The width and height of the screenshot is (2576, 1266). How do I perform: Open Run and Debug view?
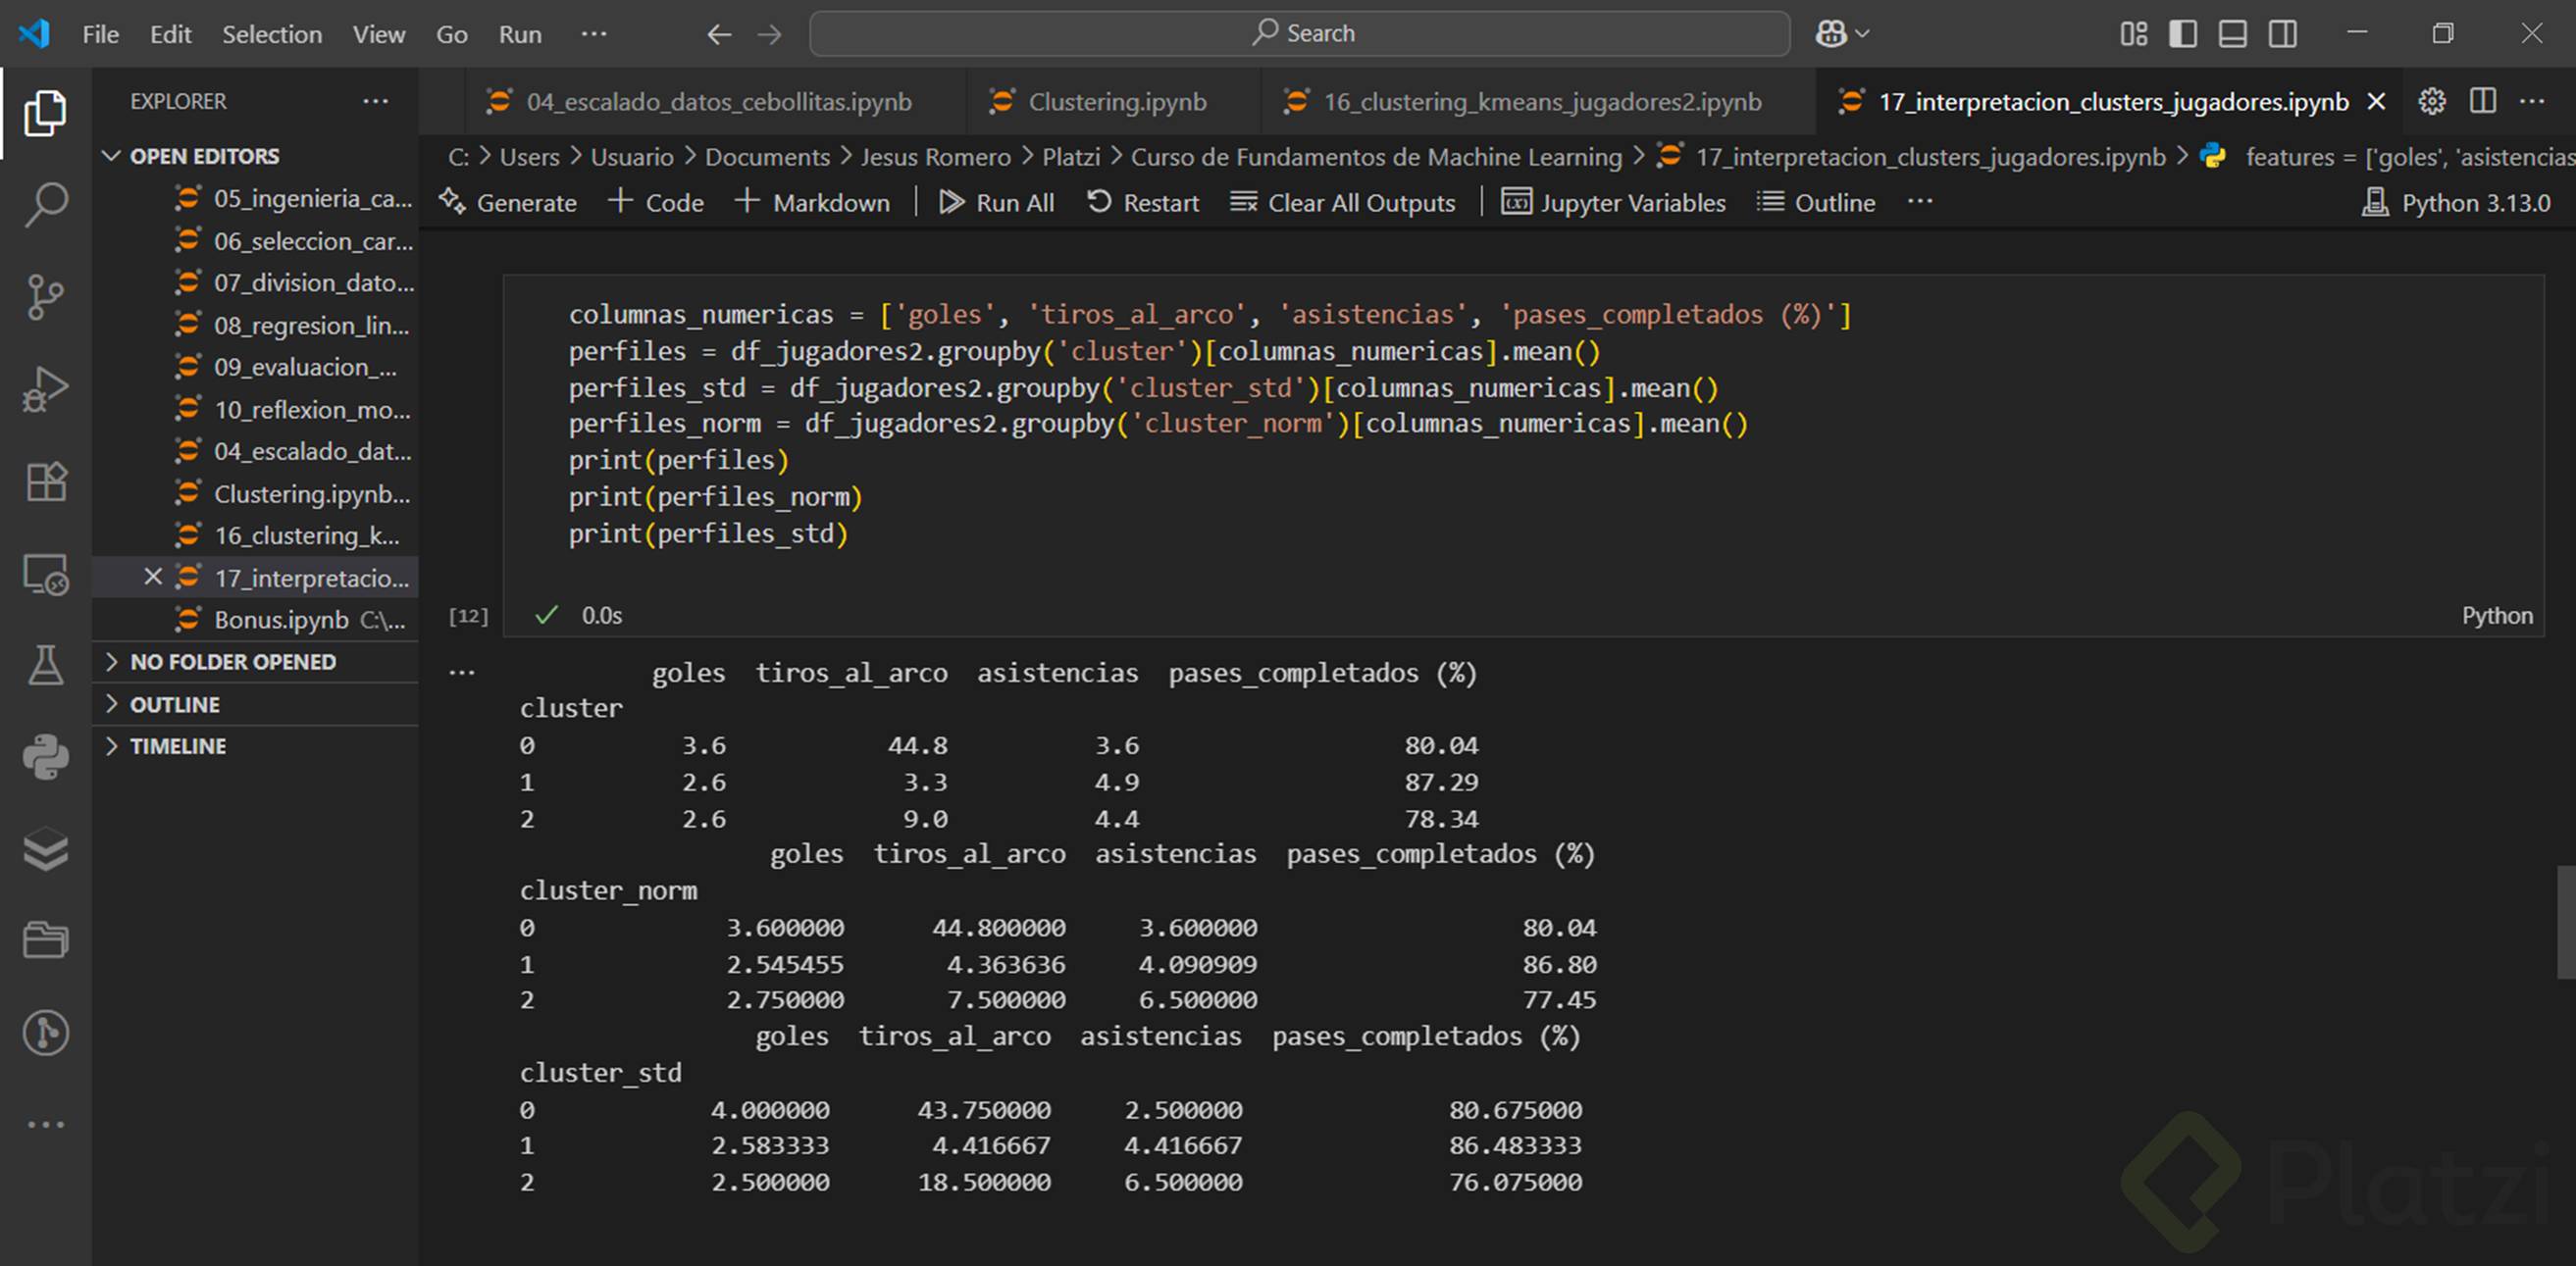click(45, 389)
